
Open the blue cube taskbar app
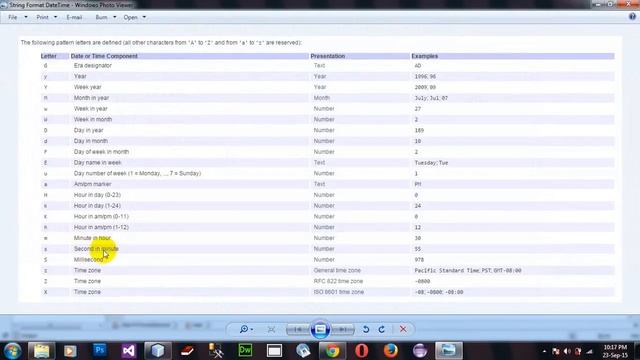click(158, 351)
